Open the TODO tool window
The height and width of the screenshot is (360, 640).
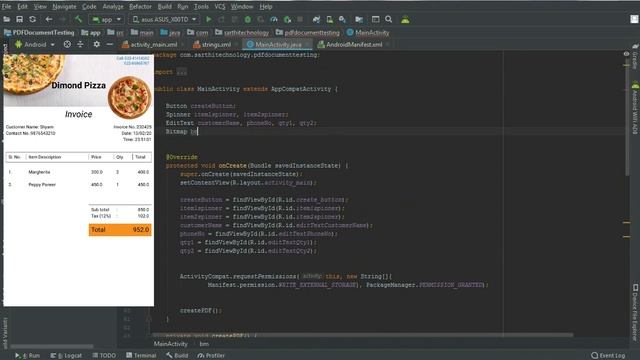pyautogui.click(x=104, y=356)
